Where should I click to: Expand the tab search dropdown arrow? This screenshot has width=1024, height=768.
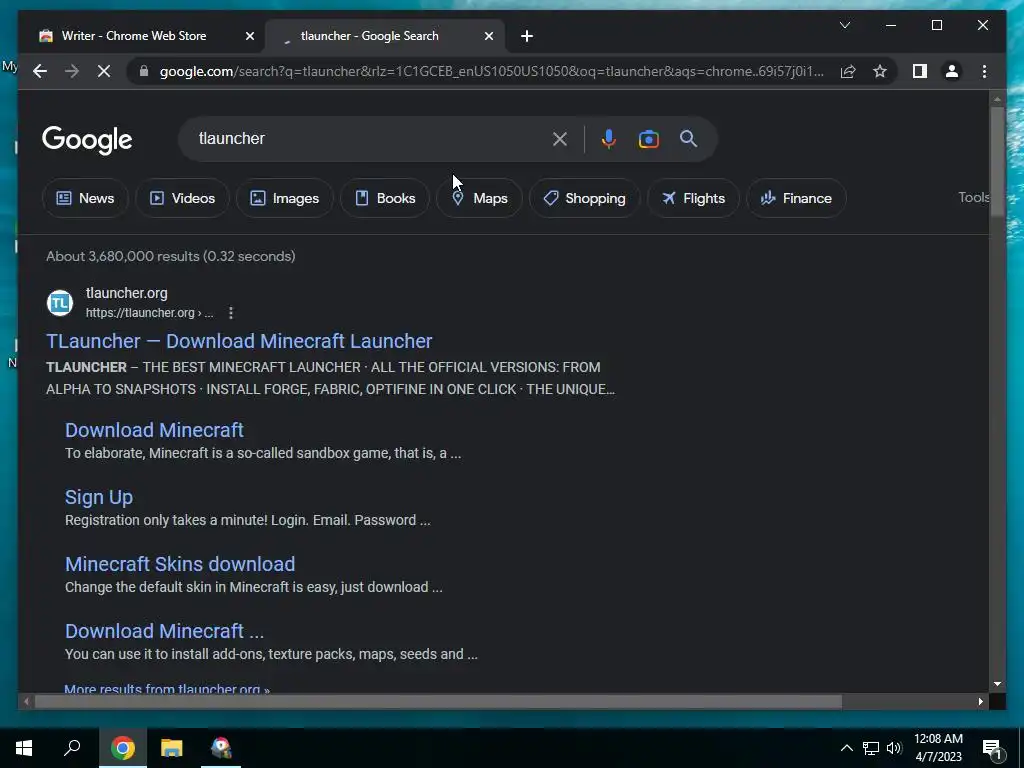(x=844, y=25)
